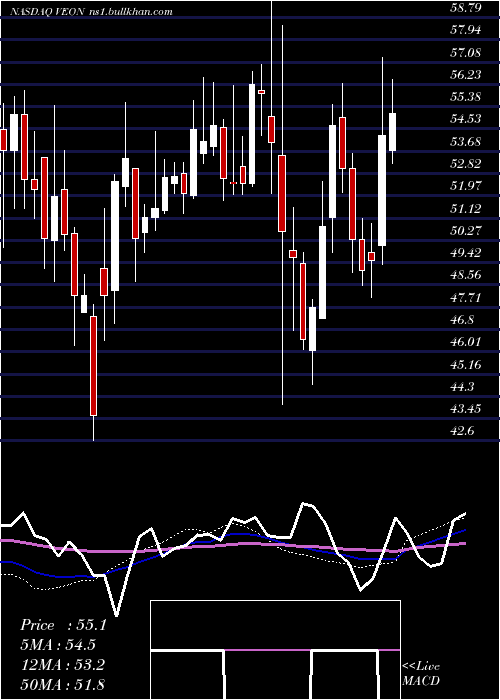Click the 53.68 price axis label
The image size is (500, 700).
(466, 142)
